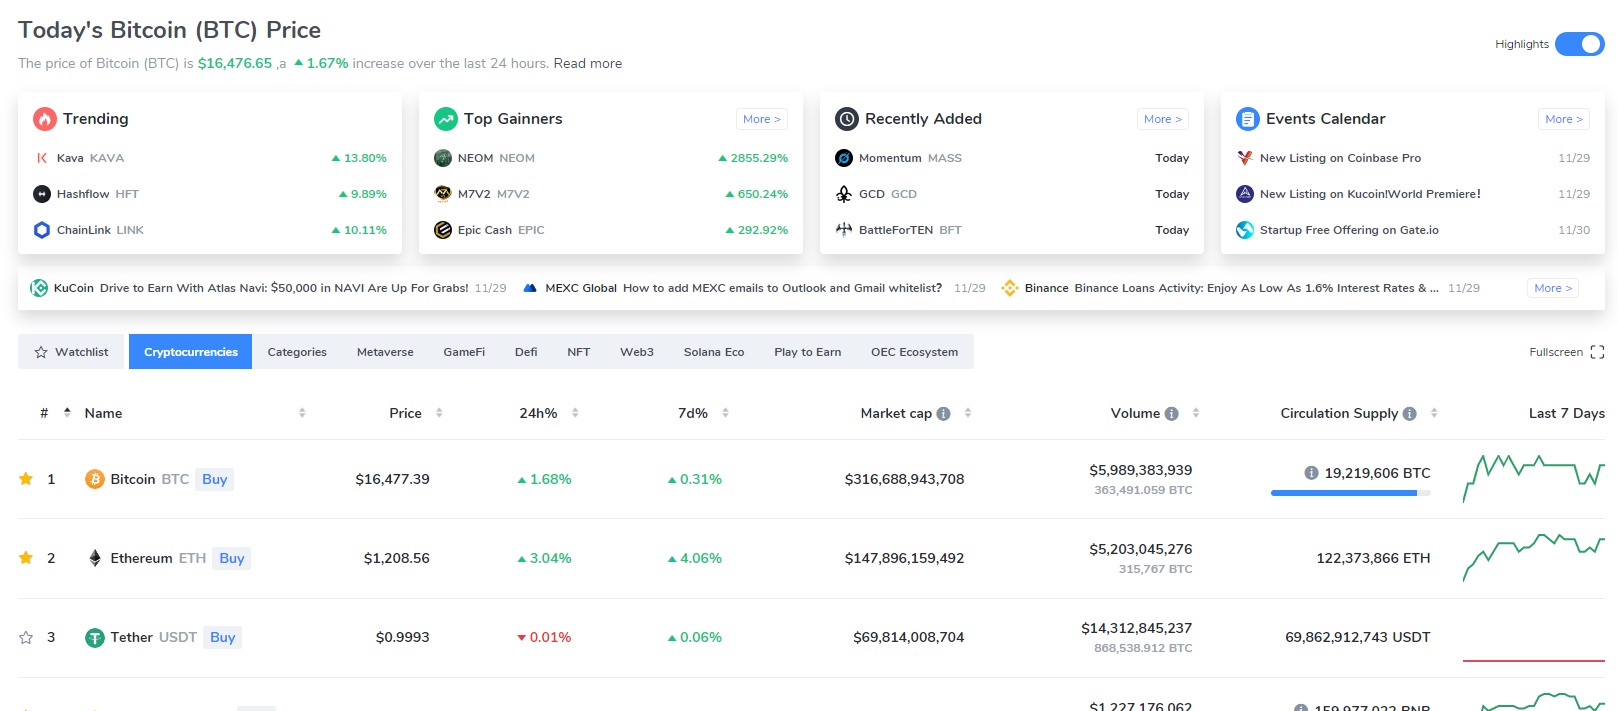Star Tether to add to watchlist
This screenshot has width=1618, height=711.
pos(26,637)
